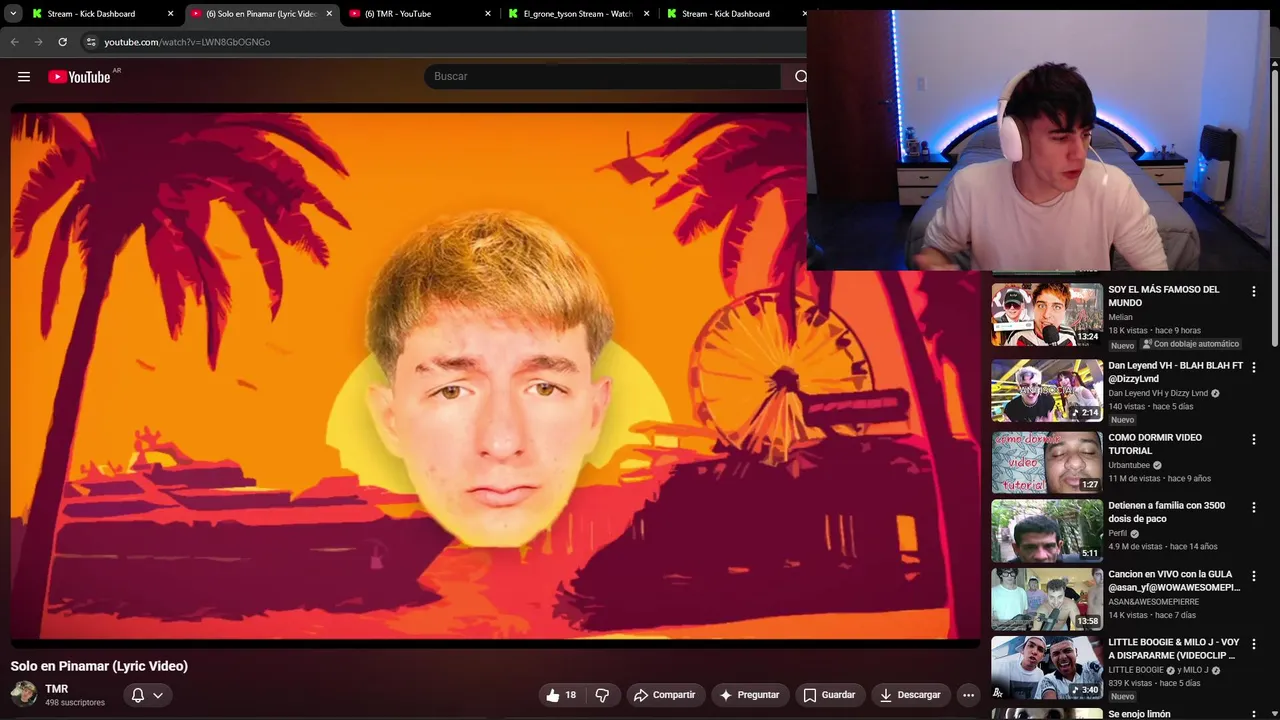The height and width of the screenshot is (720, 1280).
Task: Dislike the video with thumbs down
Action: click(602, 695)
